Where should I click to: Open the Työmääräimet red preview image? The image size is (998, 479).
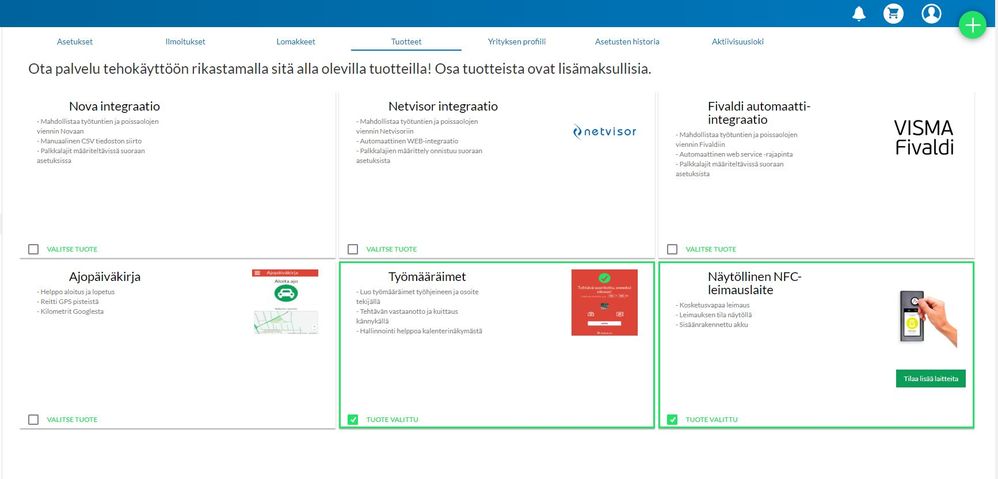[x=604, y=302]
